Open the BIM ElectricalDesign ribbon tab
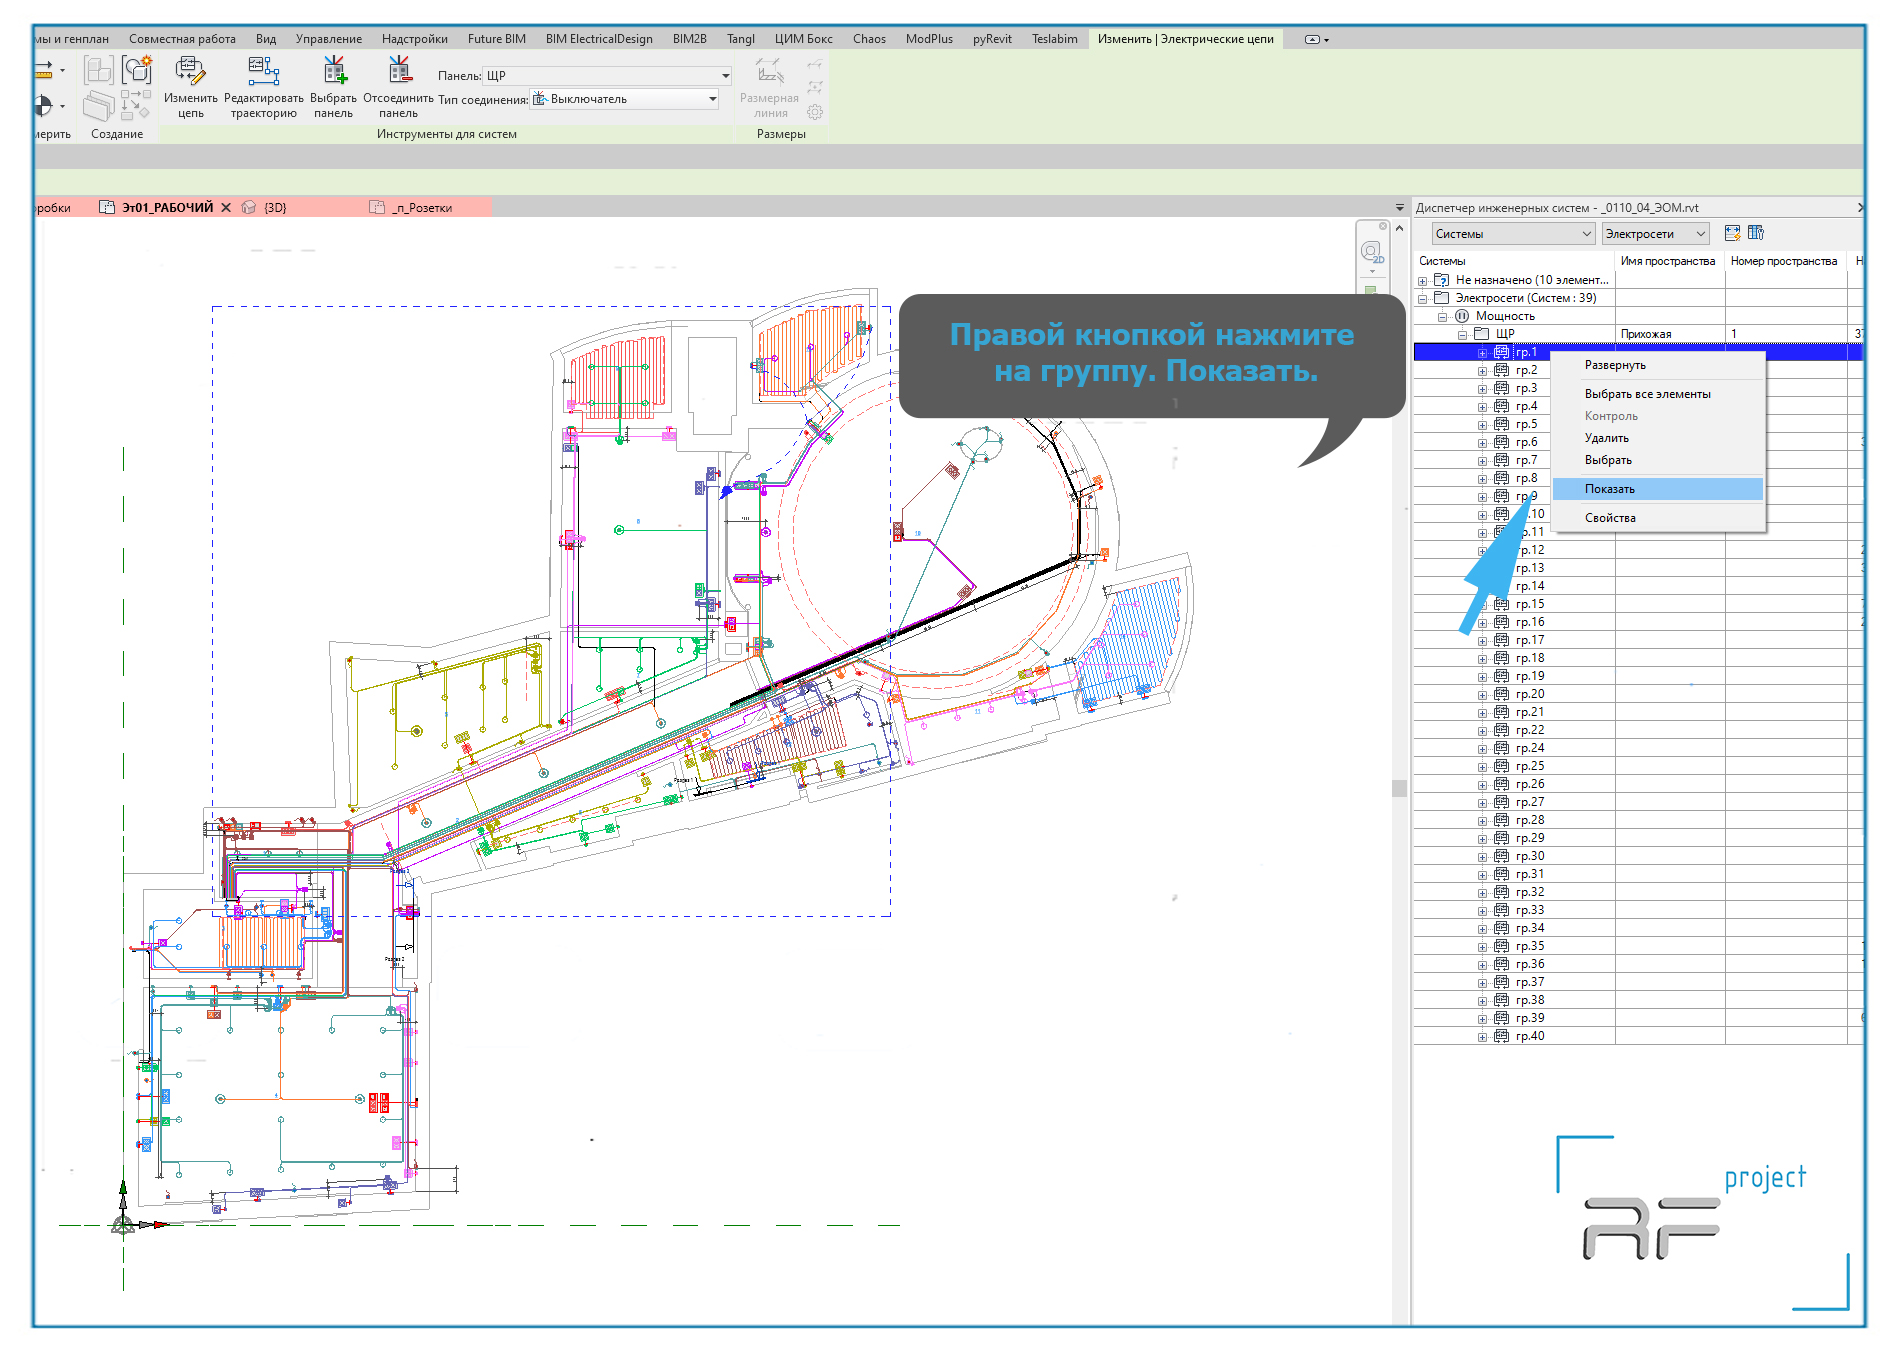 tap(599, 39)
